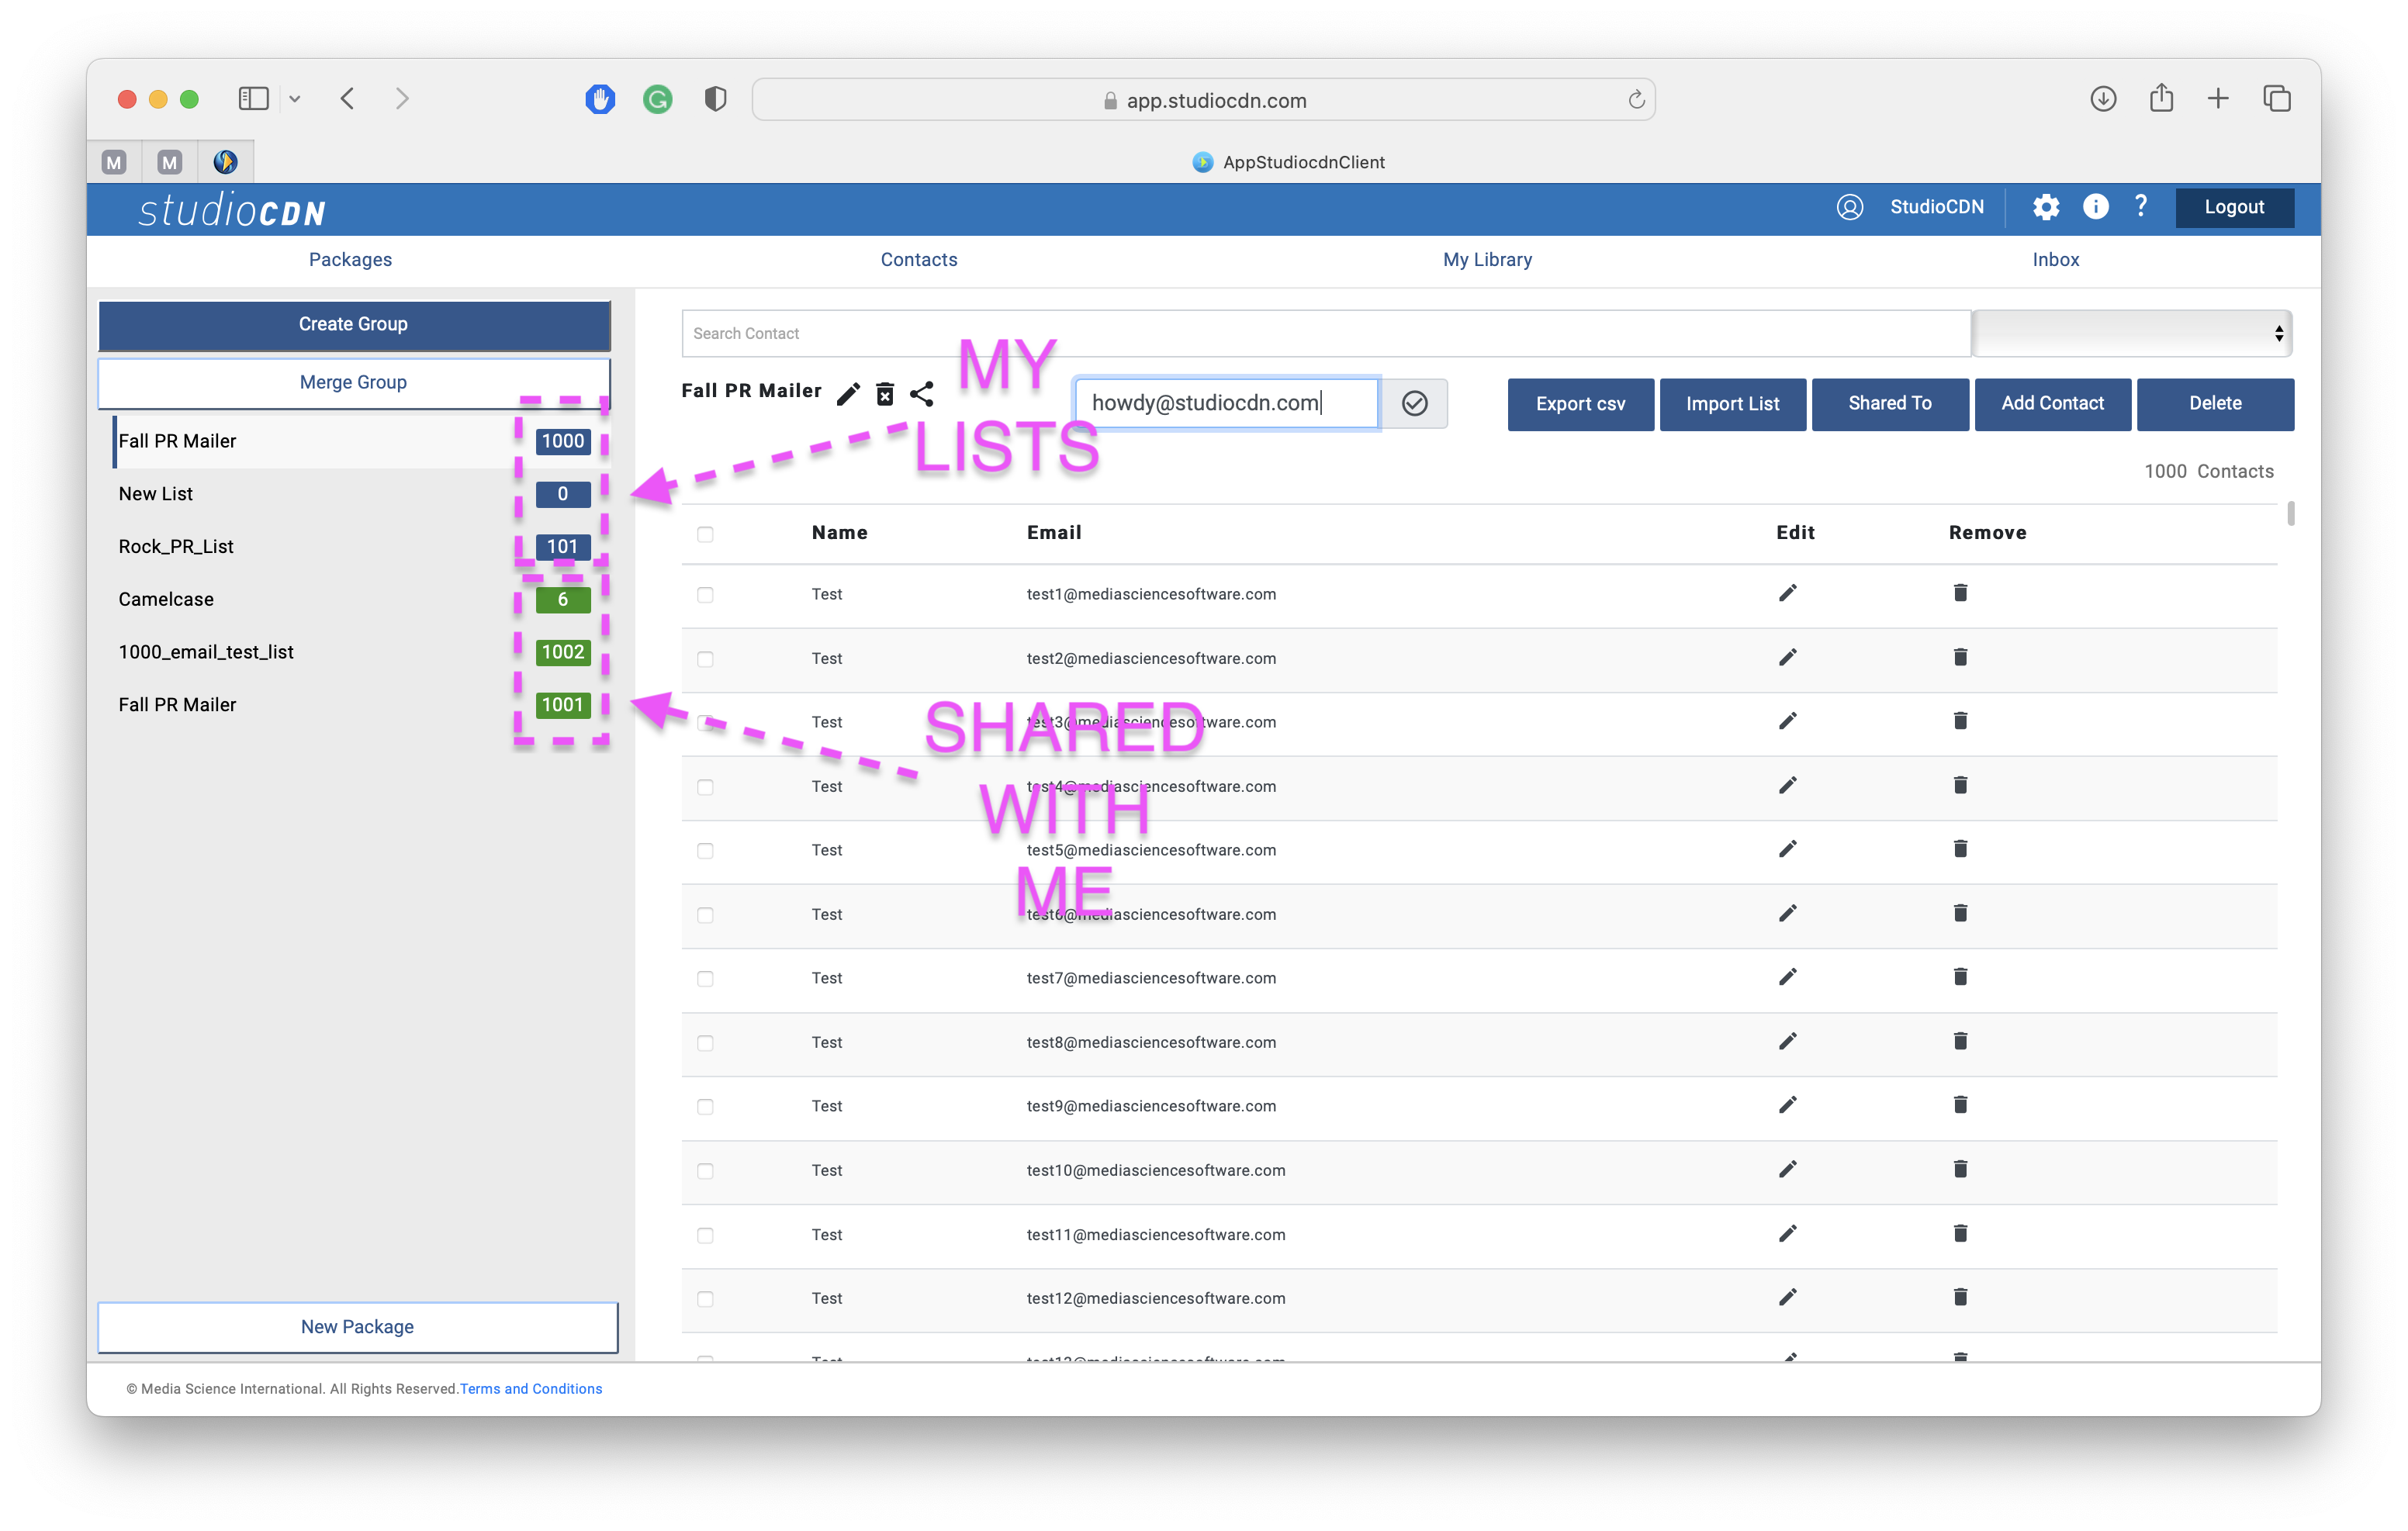Image resolution: width=2408 pixels, height=1531 pixels.
Task: Click Merge Group button
Action: pyautogui.click(x=354, y=382)
